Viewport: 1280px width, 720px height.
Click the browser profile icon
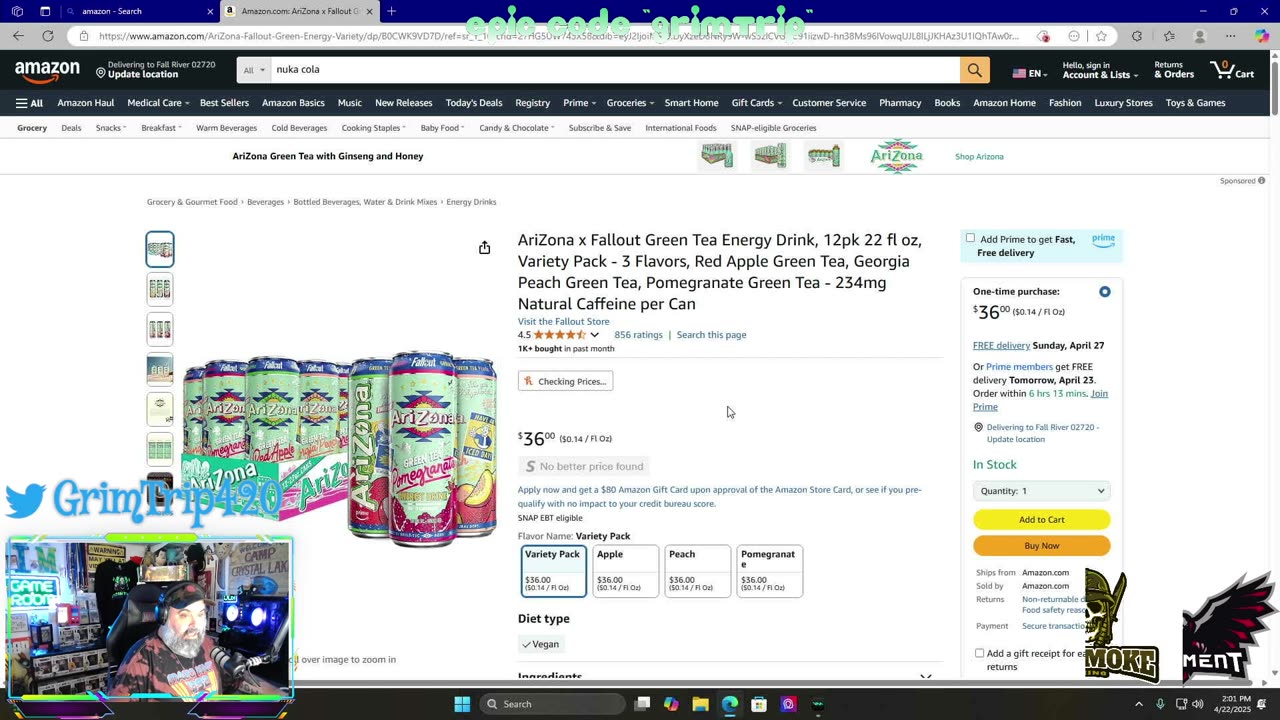(x=1200, y=36)
